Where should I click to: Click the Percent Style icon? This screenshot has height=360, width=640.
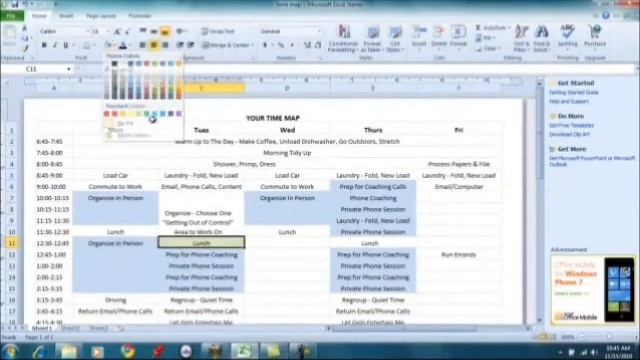point(281,45)
